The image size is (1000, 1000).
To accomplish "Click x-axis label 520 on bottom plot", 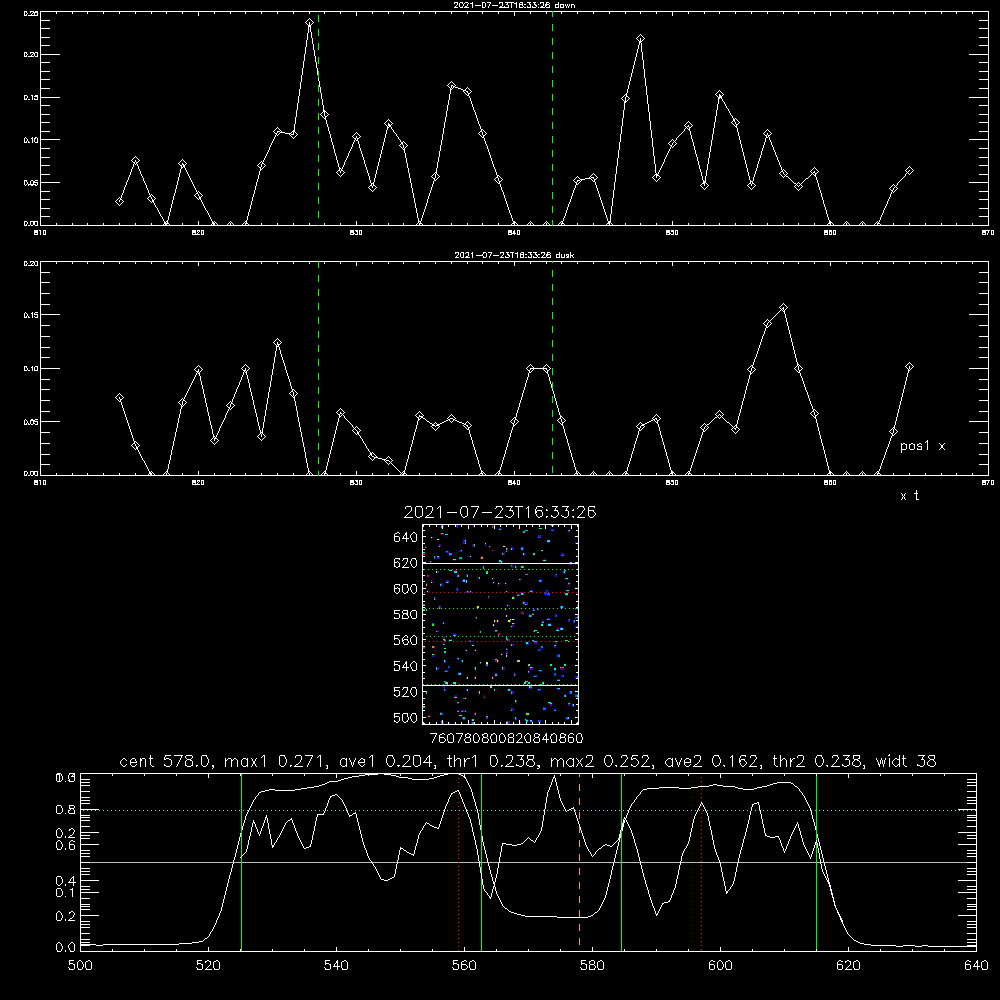I will click(208, 966).
